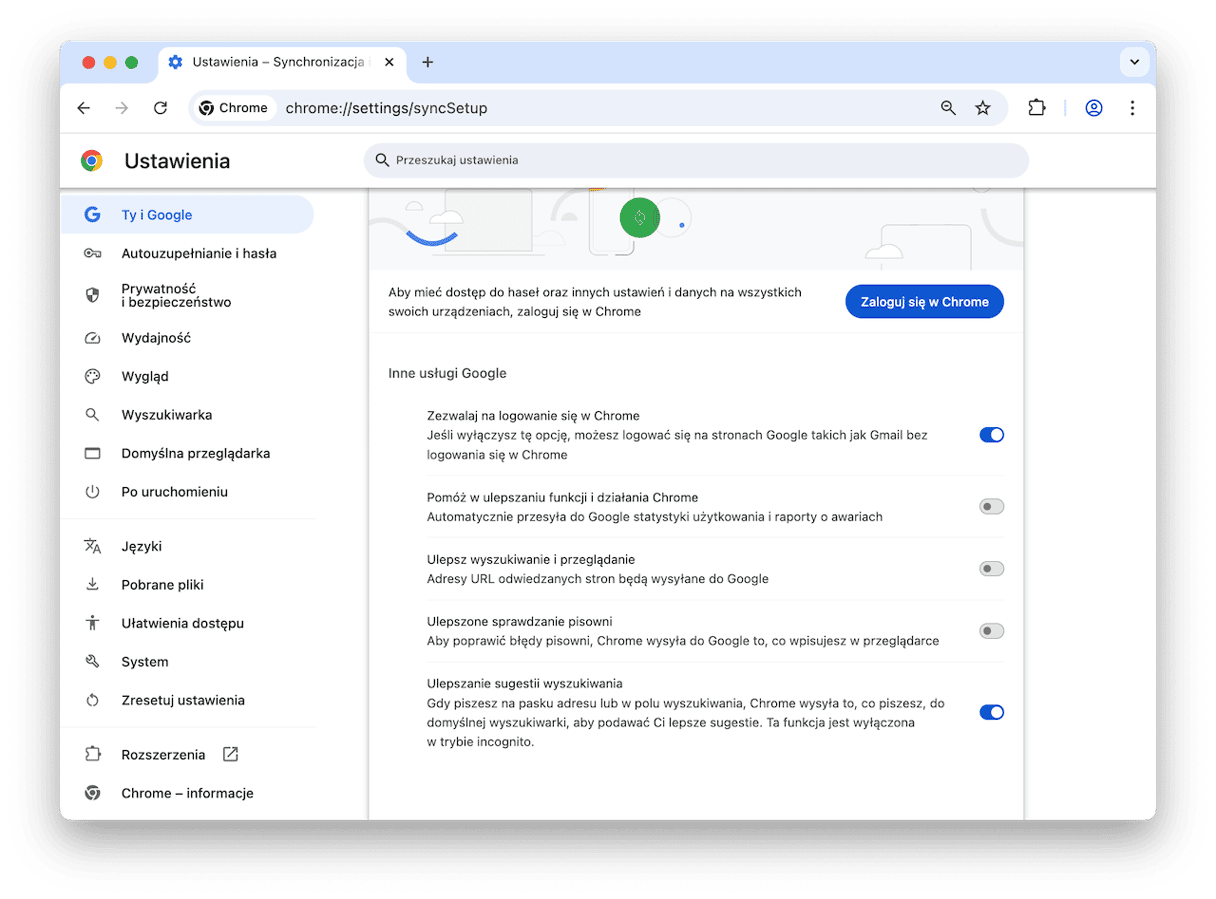Open the profile avatar button
Screen dimensions: 1216x899
pyautogui.click(x=1094, y=108)
